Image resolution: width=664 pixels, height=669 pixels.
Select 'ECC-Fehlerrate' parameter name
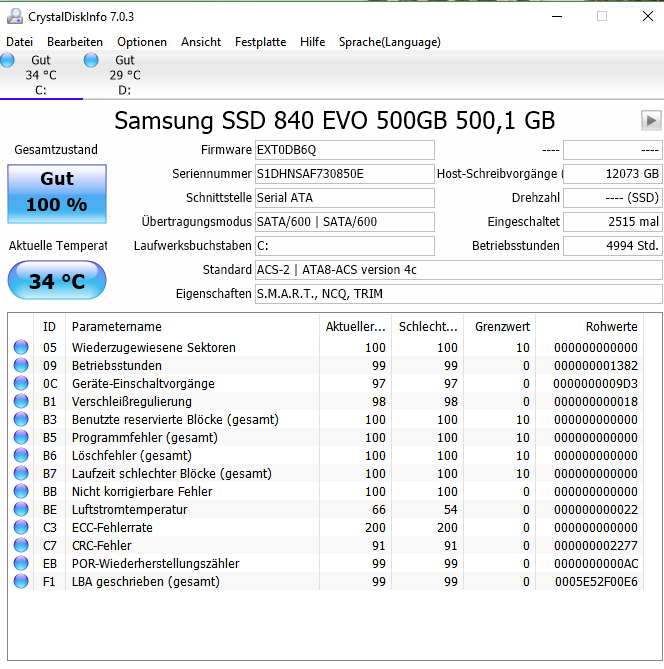[112, 527]
